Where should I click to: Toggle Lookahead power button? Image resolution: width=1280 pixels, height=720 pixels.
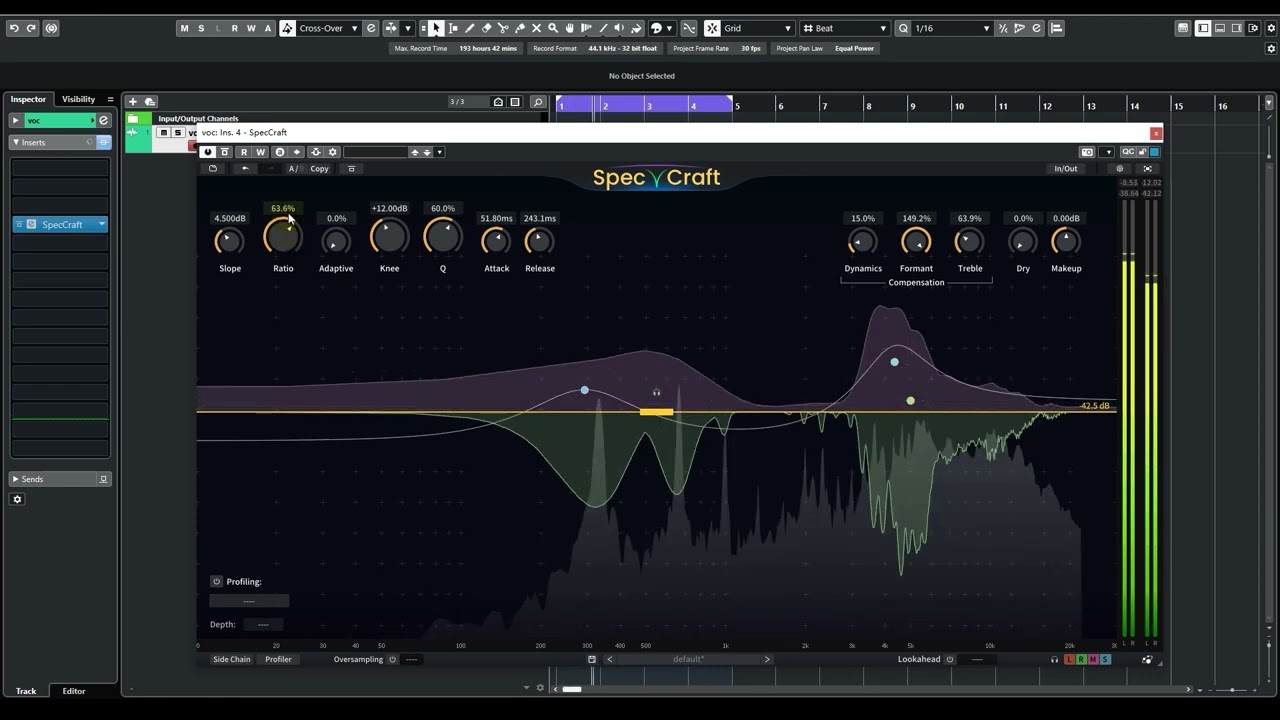pos(950,659)
